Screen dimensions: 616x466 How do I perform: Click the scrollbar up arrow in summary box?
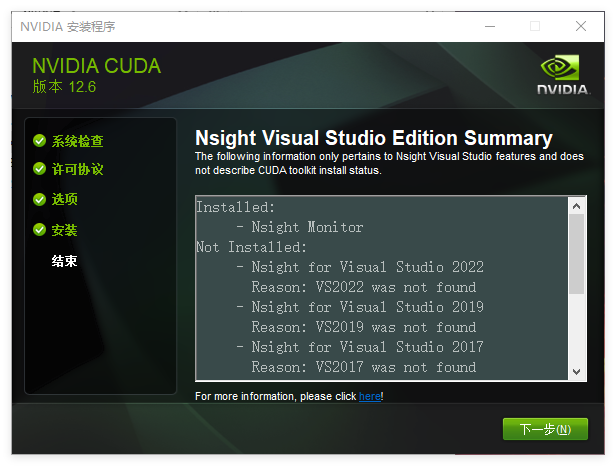576,206
